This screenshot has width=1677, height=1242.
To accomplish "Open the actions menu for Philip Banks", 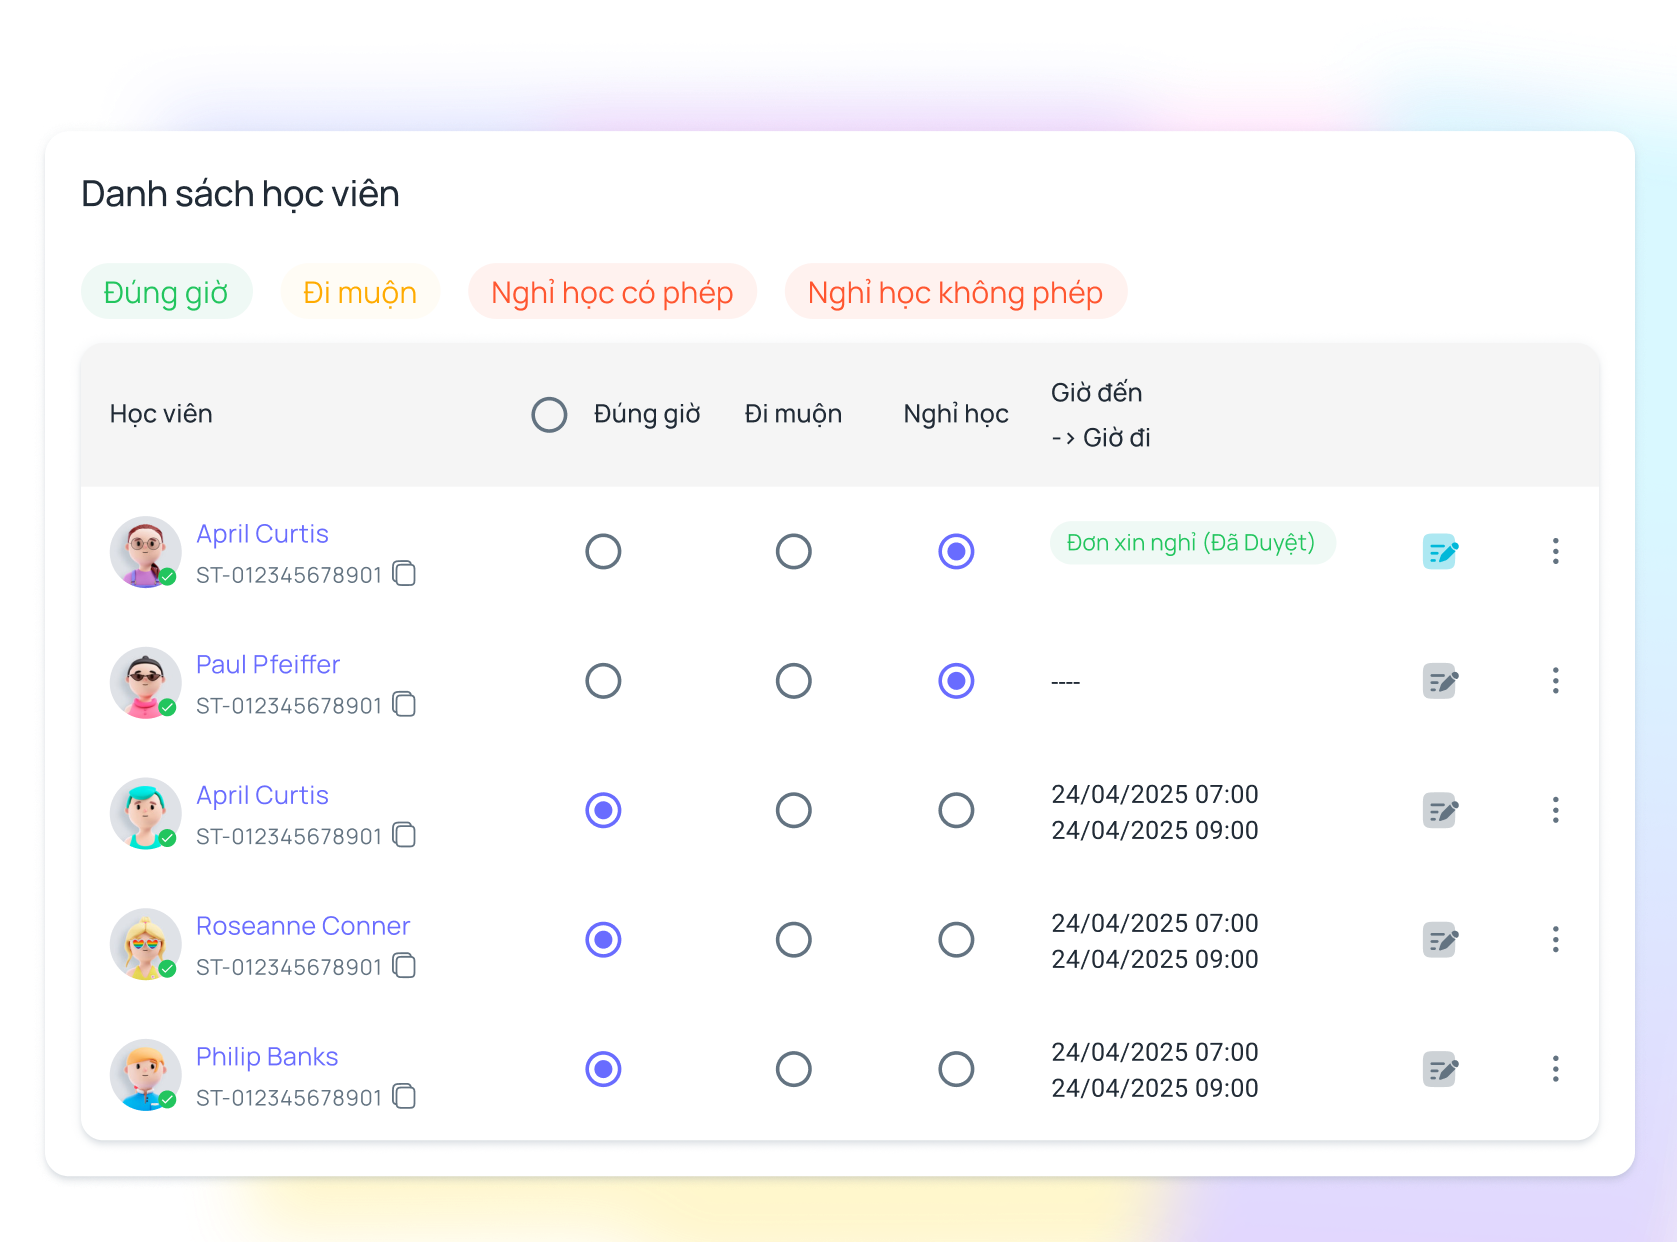I will (1556, 1069).
